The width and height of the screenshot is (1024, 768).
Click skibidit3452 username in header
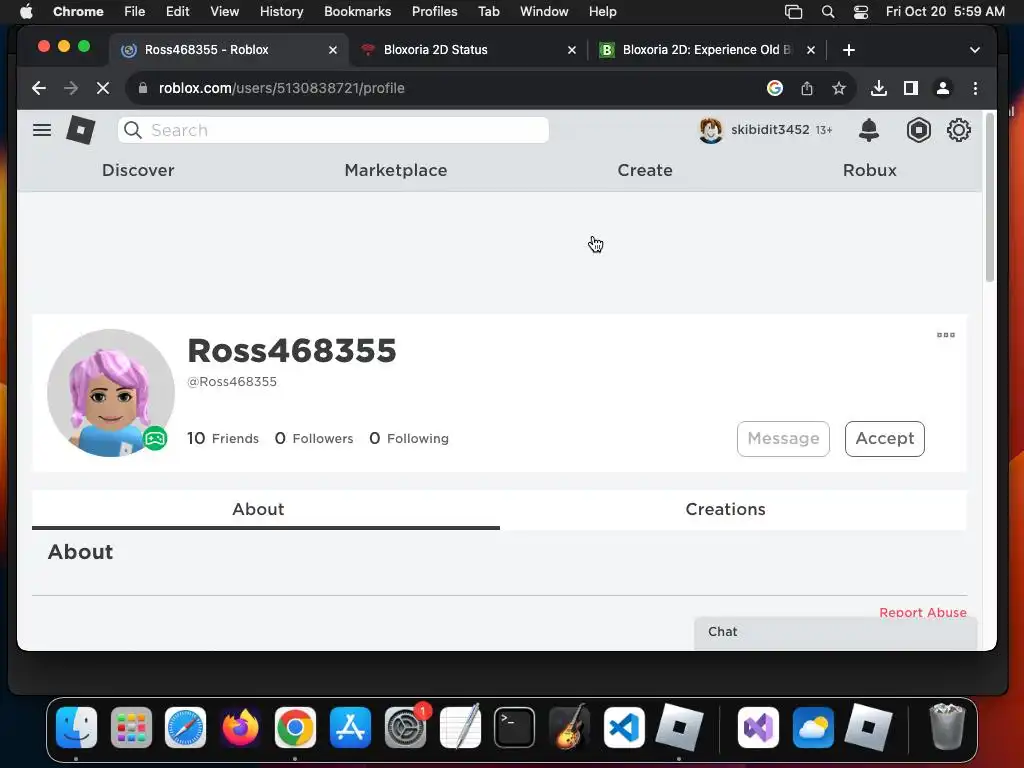tap(770, 130)
